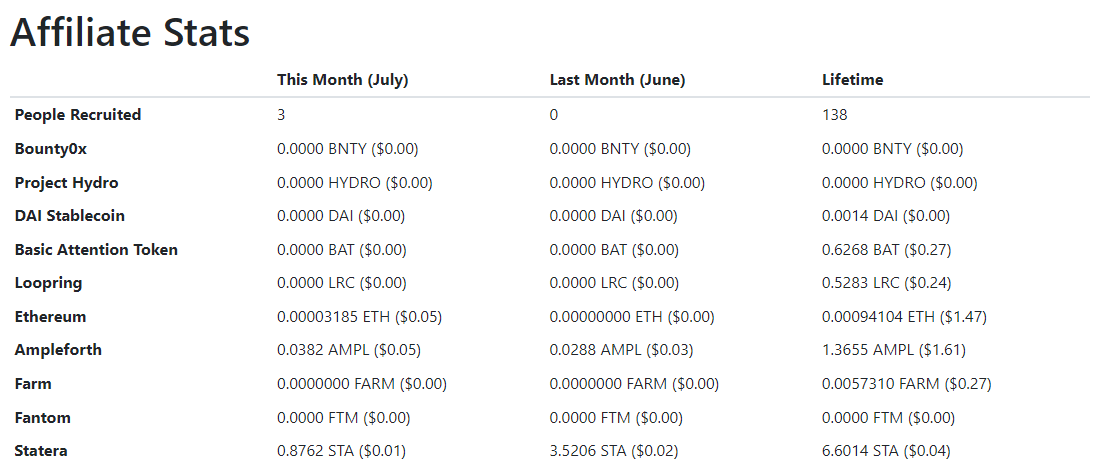
Task: Click the Statera row label
Action: coord(41,451)
